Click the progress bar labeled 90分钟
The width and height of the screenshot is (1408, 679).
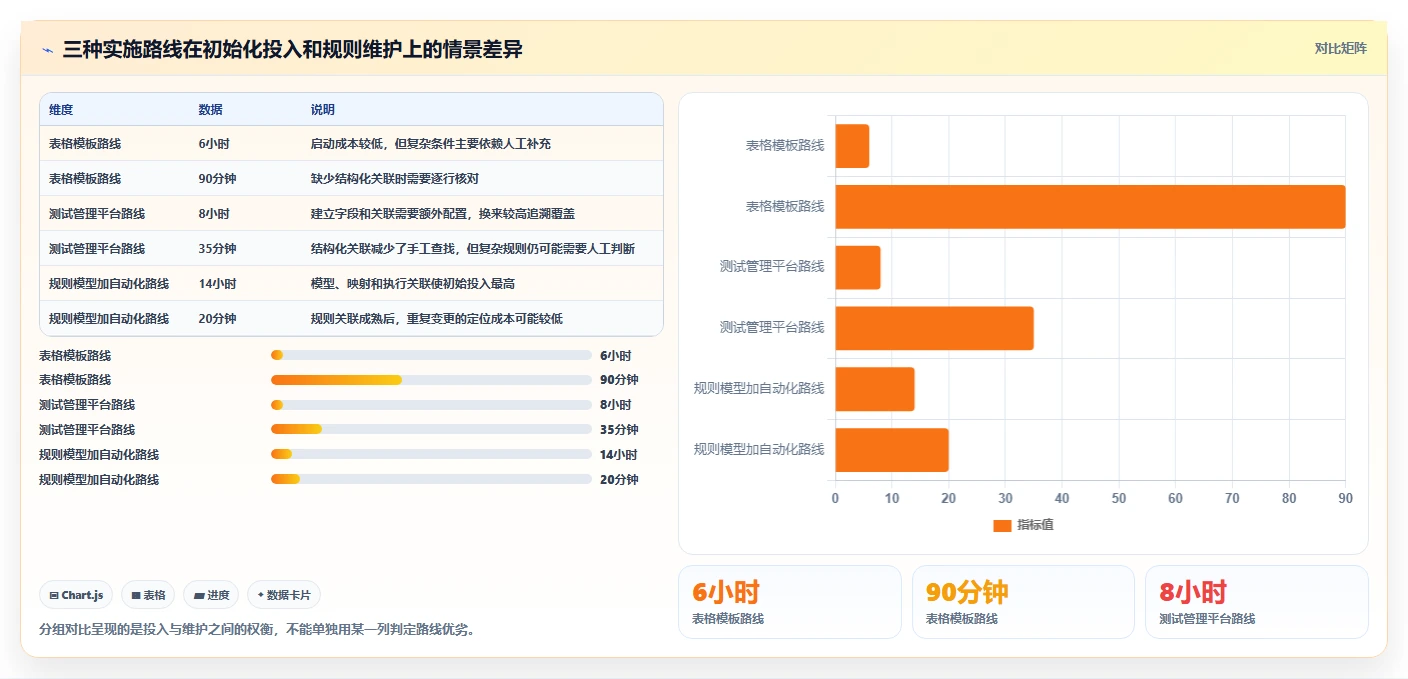tap(431, 380)
